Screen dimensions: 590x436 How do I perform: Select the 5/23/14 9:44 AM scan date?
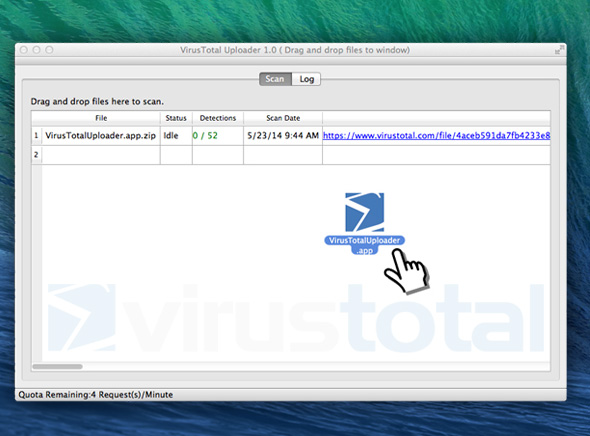pyautogui.click(x=283, y=135)
